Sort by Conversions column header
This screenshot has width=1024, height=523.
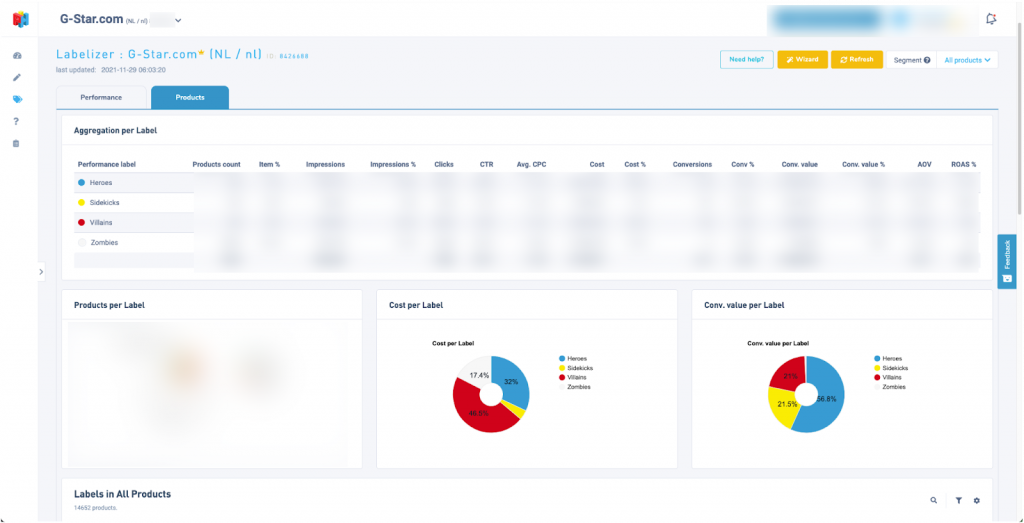(692, 165)
